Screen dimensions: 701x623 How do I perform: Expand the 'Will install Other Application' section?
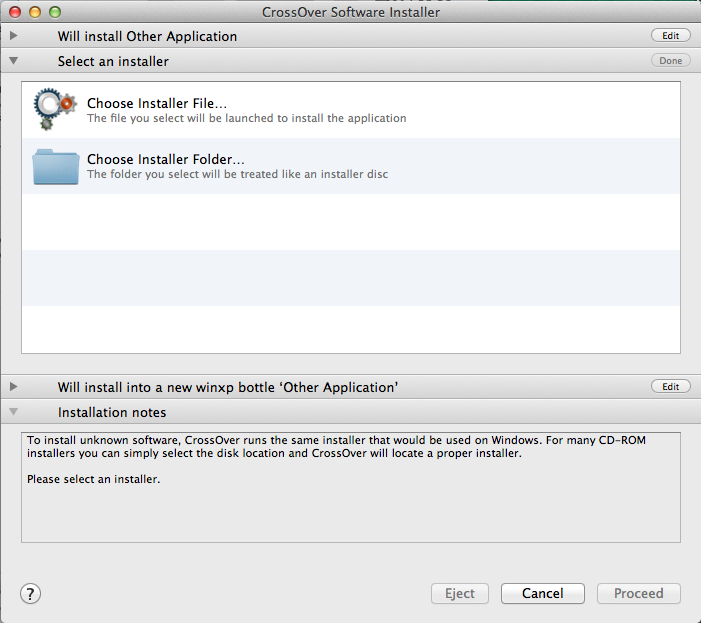pos(13,35)
